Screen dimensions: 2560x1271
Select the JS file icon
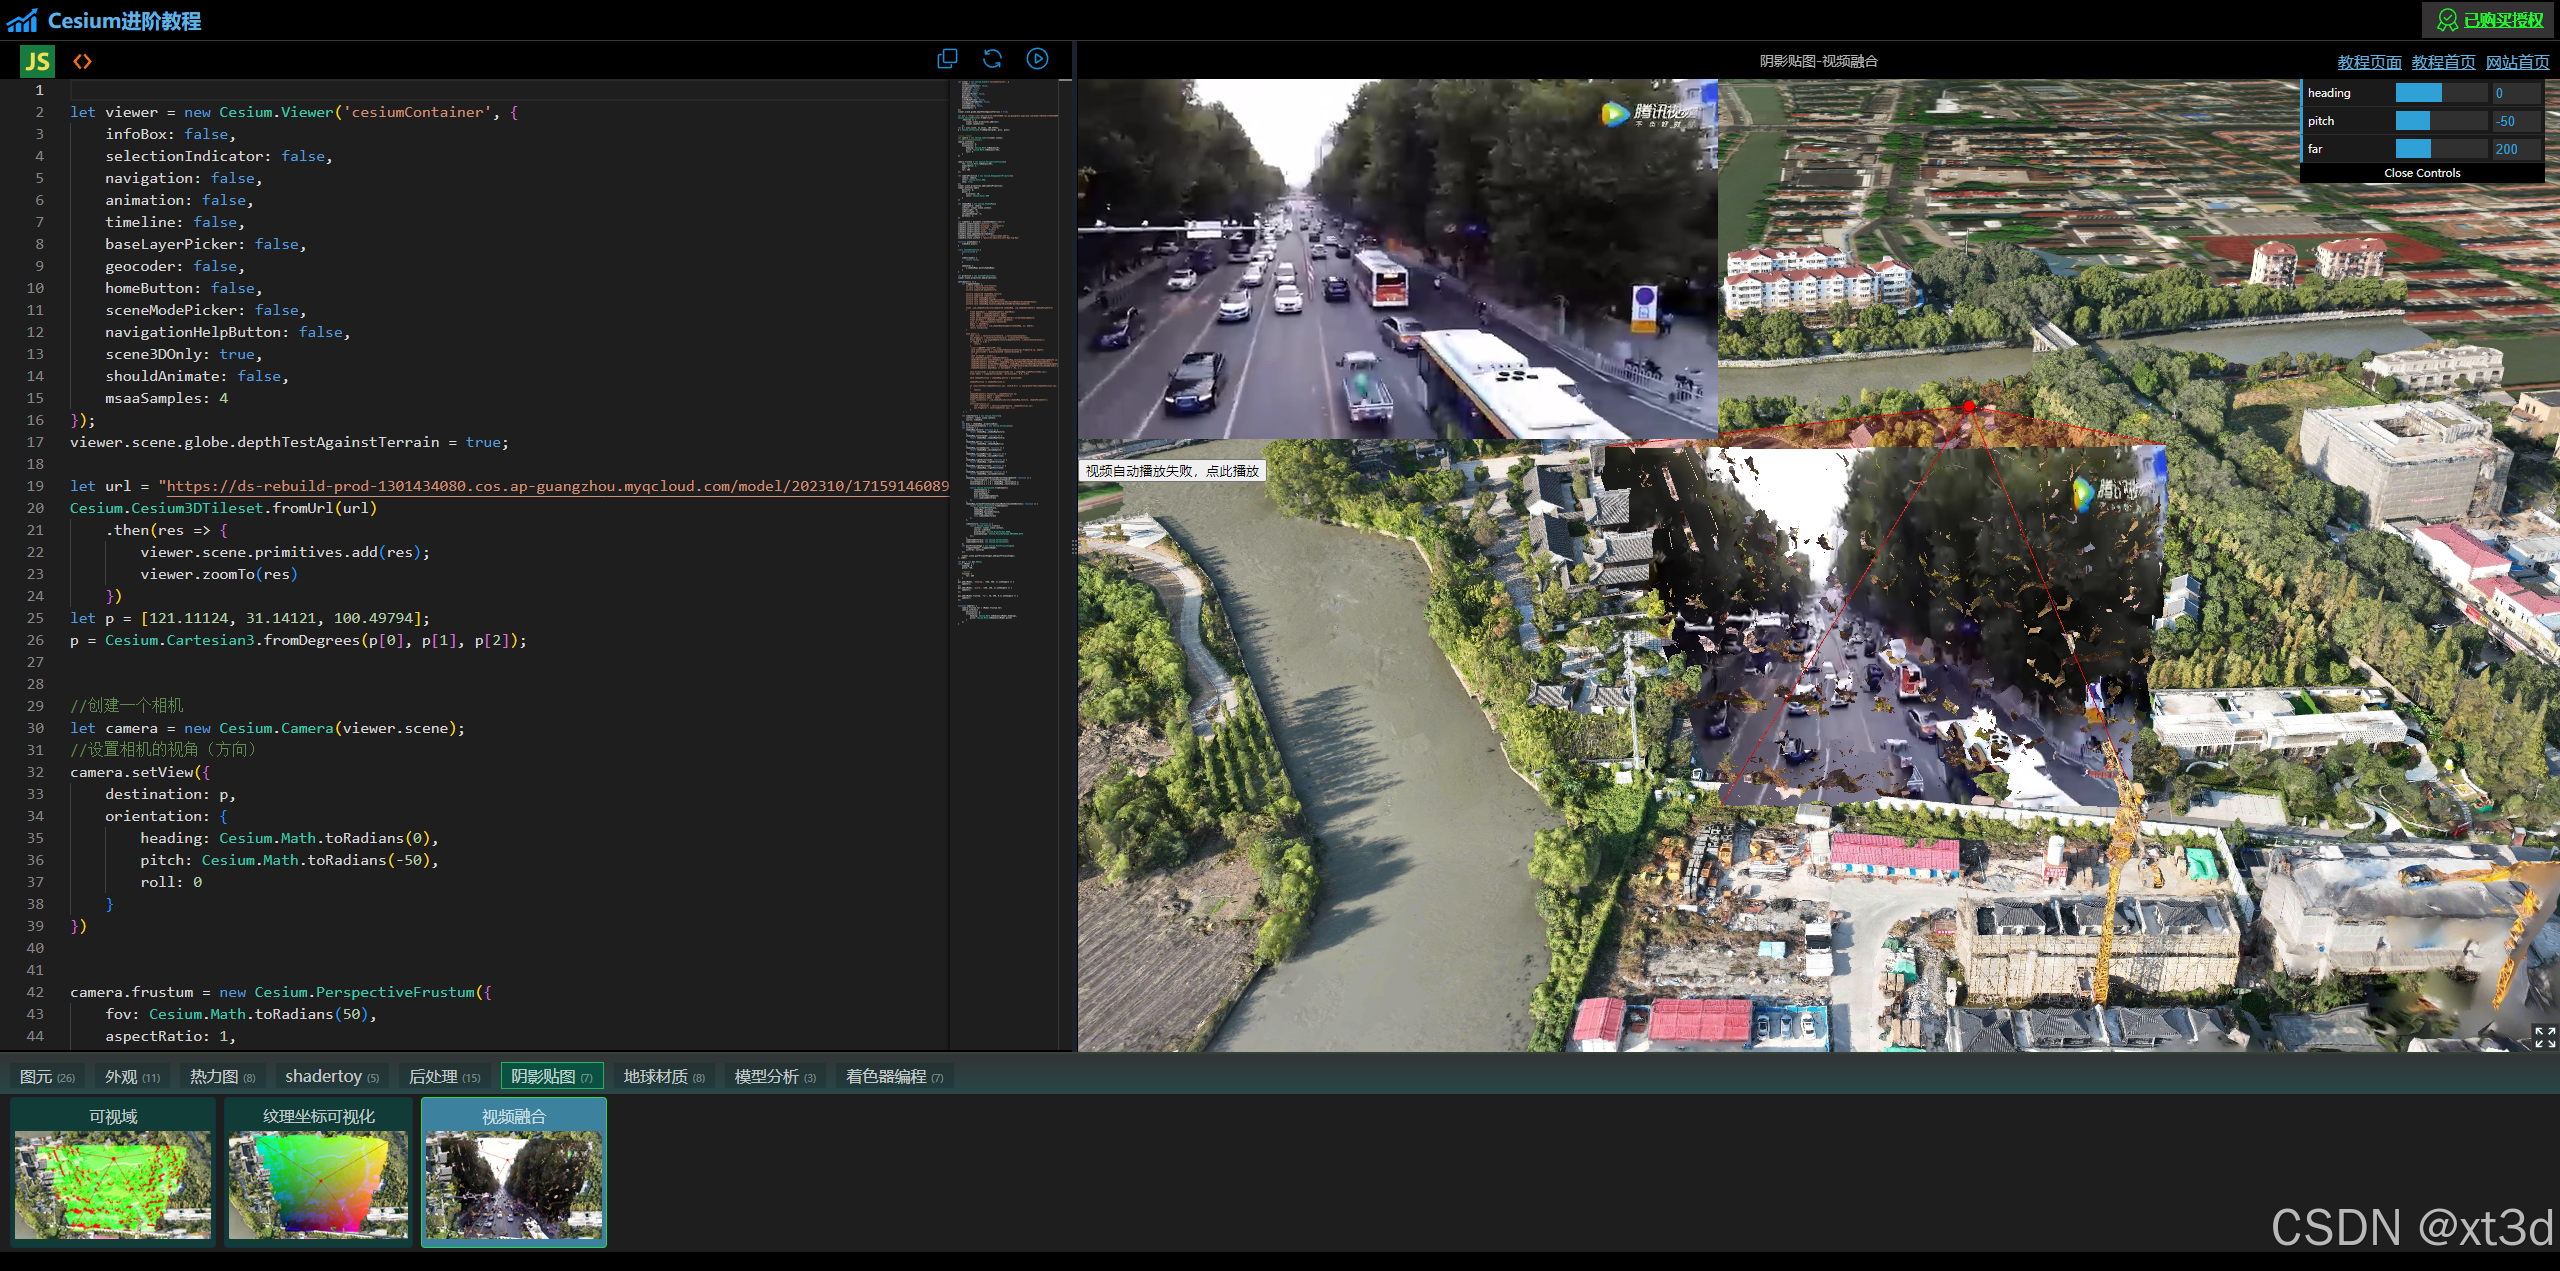(x=38, y=62)
